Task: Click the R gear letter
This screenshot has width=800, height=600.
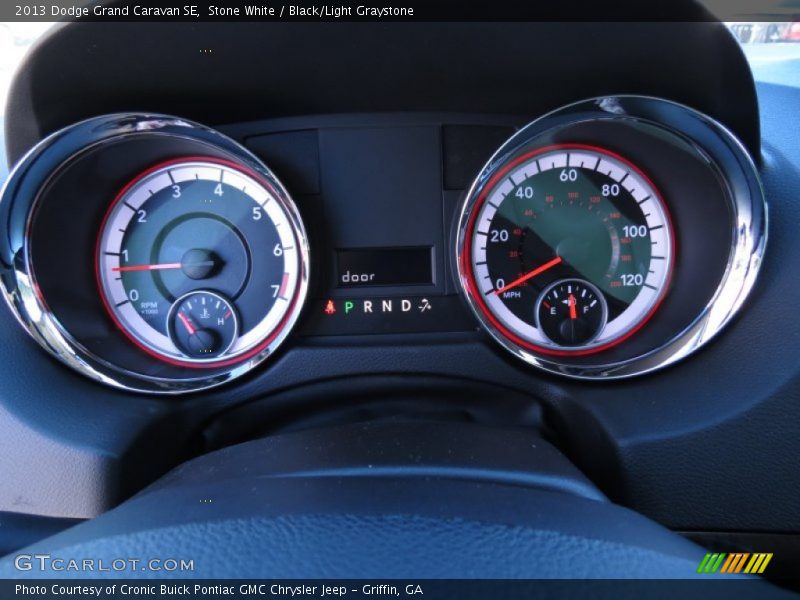Action: coord(368,306)
